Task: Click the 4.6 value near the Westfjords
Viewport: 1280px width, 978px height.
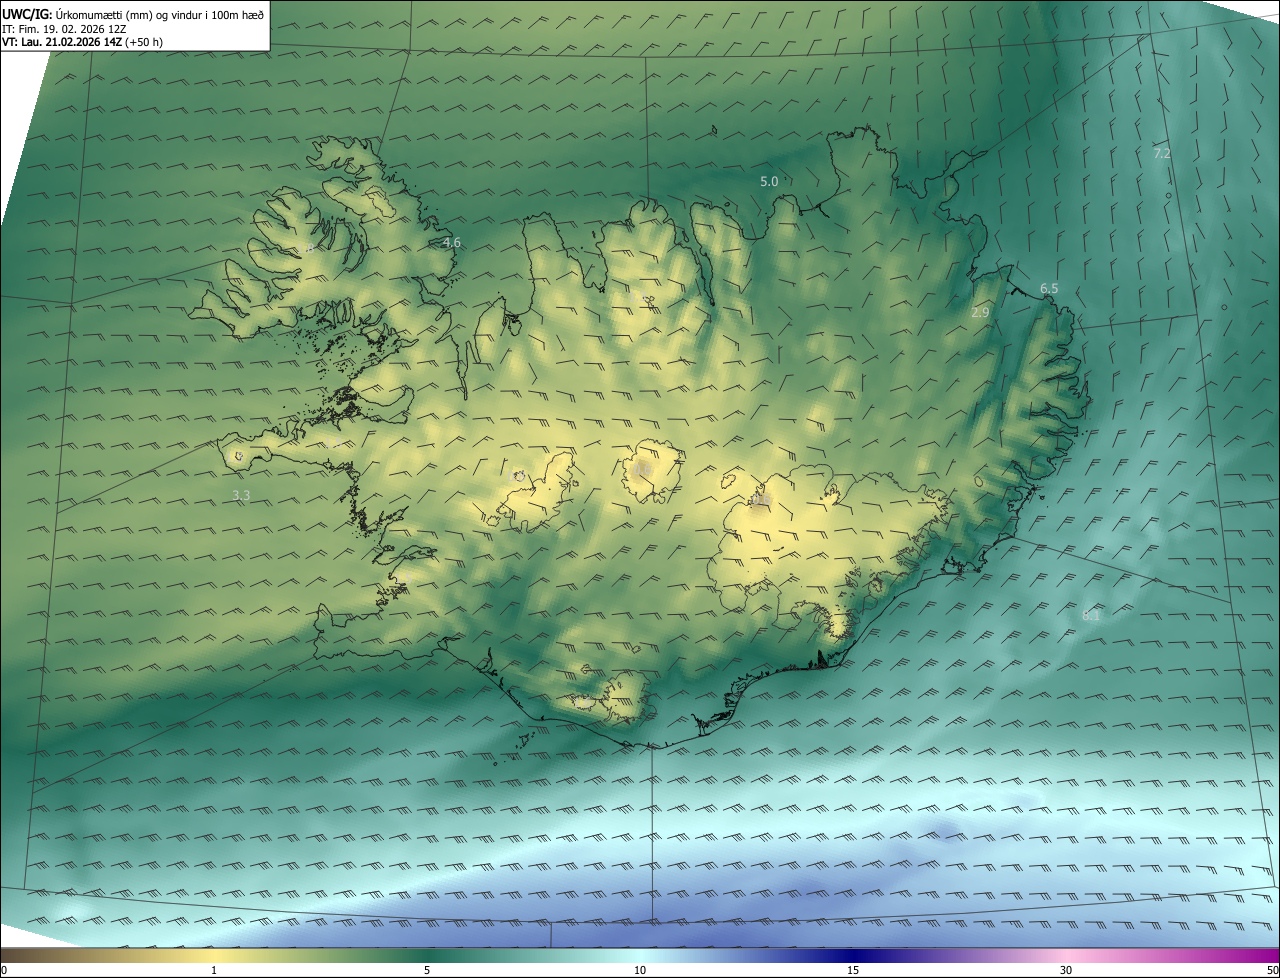Action: click(452, 242)
